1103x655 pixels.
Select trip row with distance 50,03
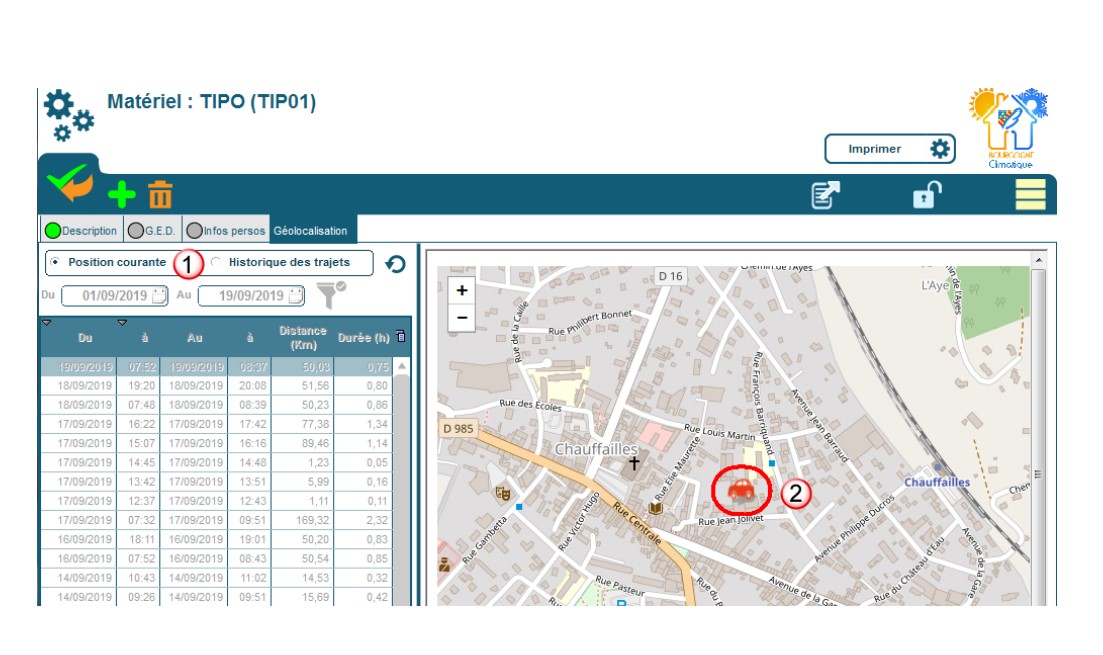coord(217,367)
